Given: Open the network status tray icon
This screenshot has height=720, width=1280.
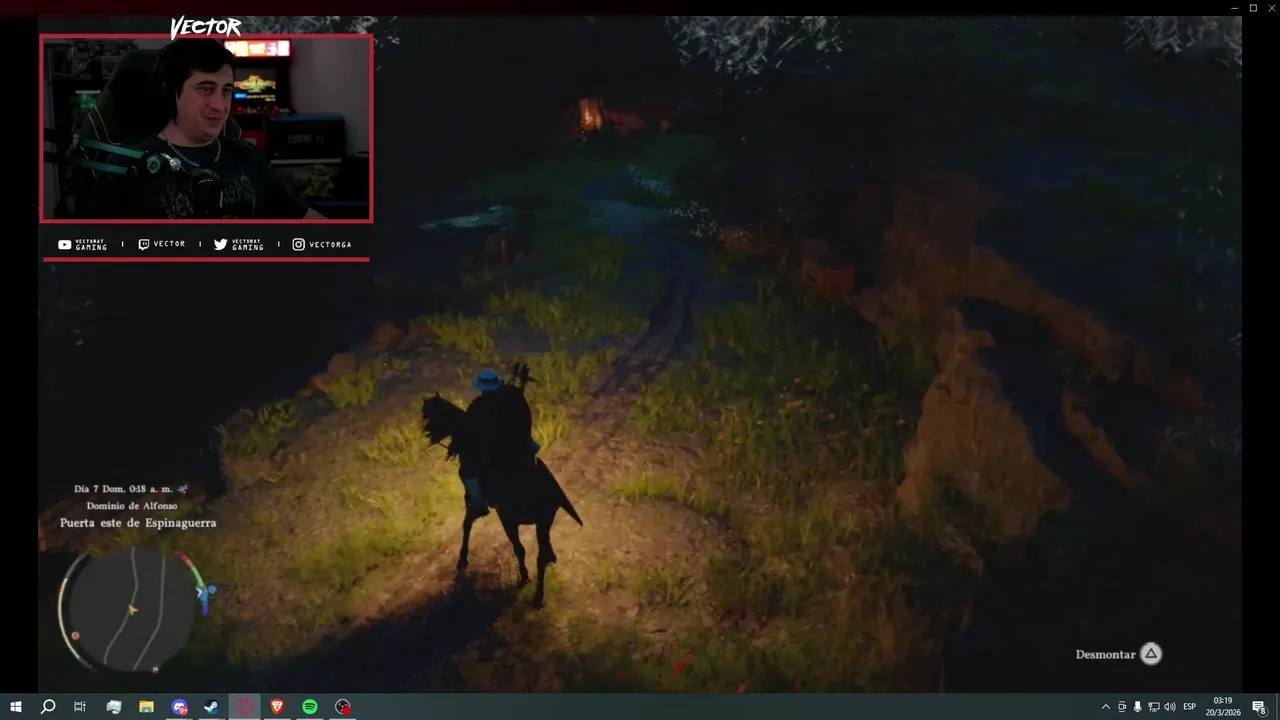Looking at the screenshot, I should [x=1153, y=707].
